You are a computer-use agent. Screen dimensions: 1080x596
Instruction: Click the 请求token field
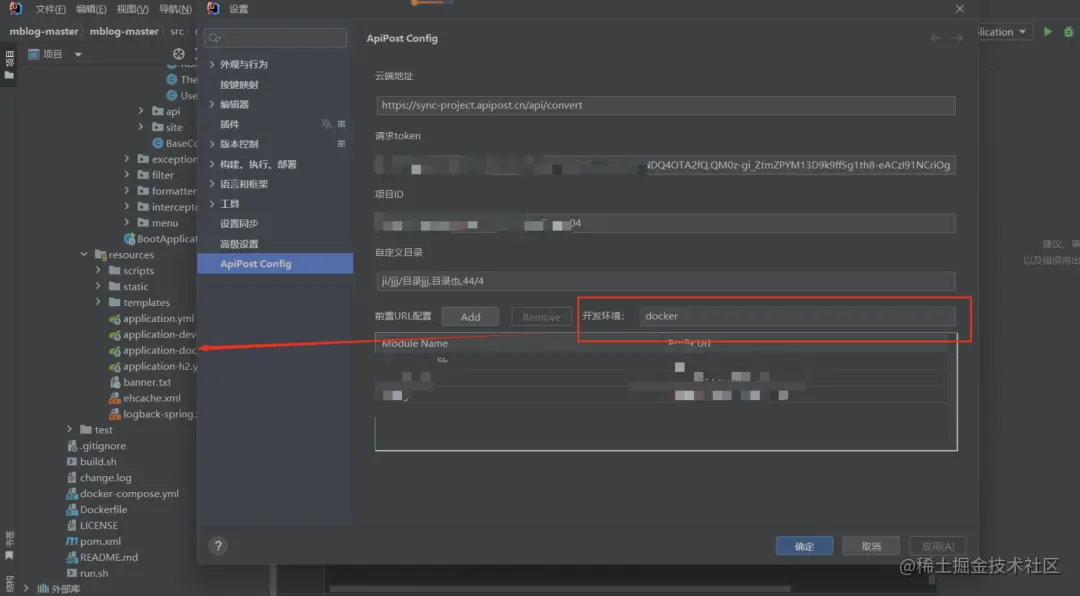[x=665, y=165]
